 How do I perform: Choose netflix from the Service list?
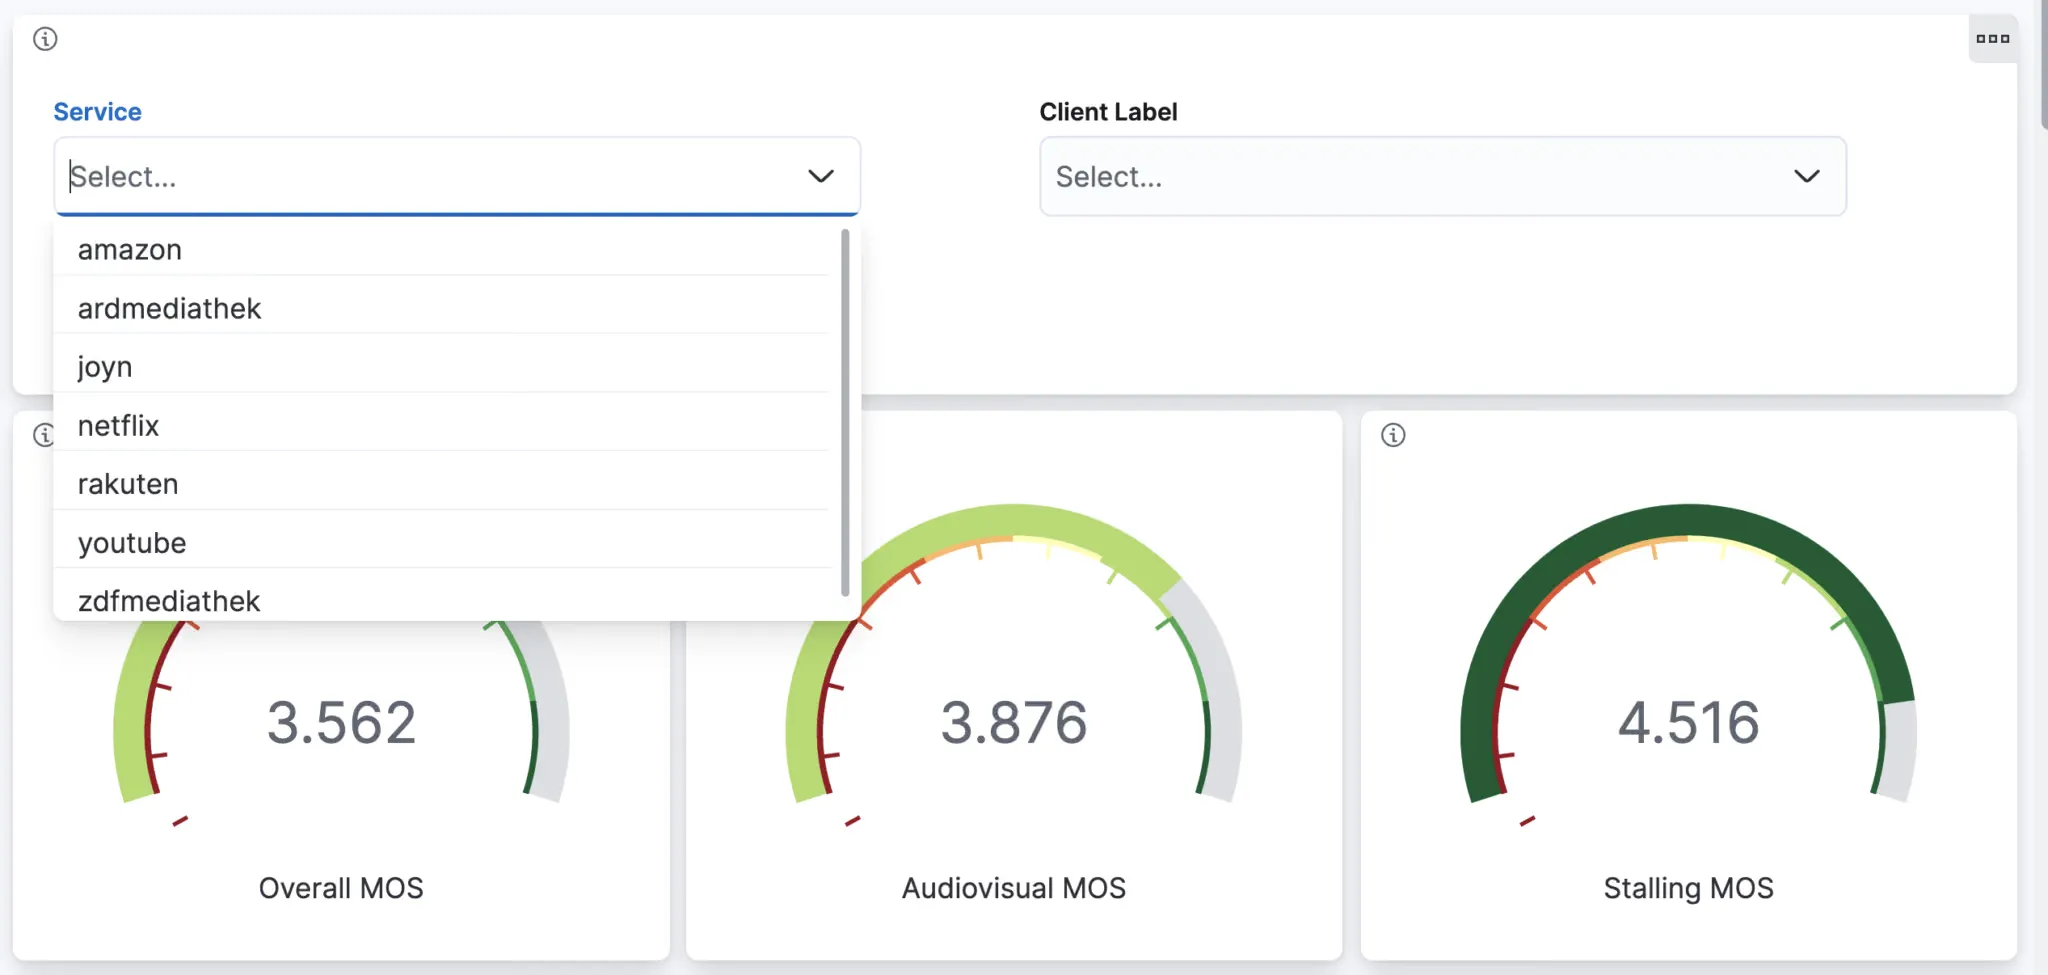442,425
